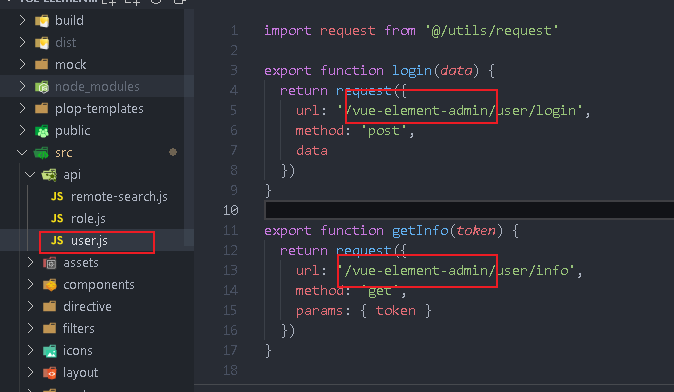The image size is (674, 392).
Task: Click the mock folder icon
Action: pyautogui.click(x=42, y=64)
